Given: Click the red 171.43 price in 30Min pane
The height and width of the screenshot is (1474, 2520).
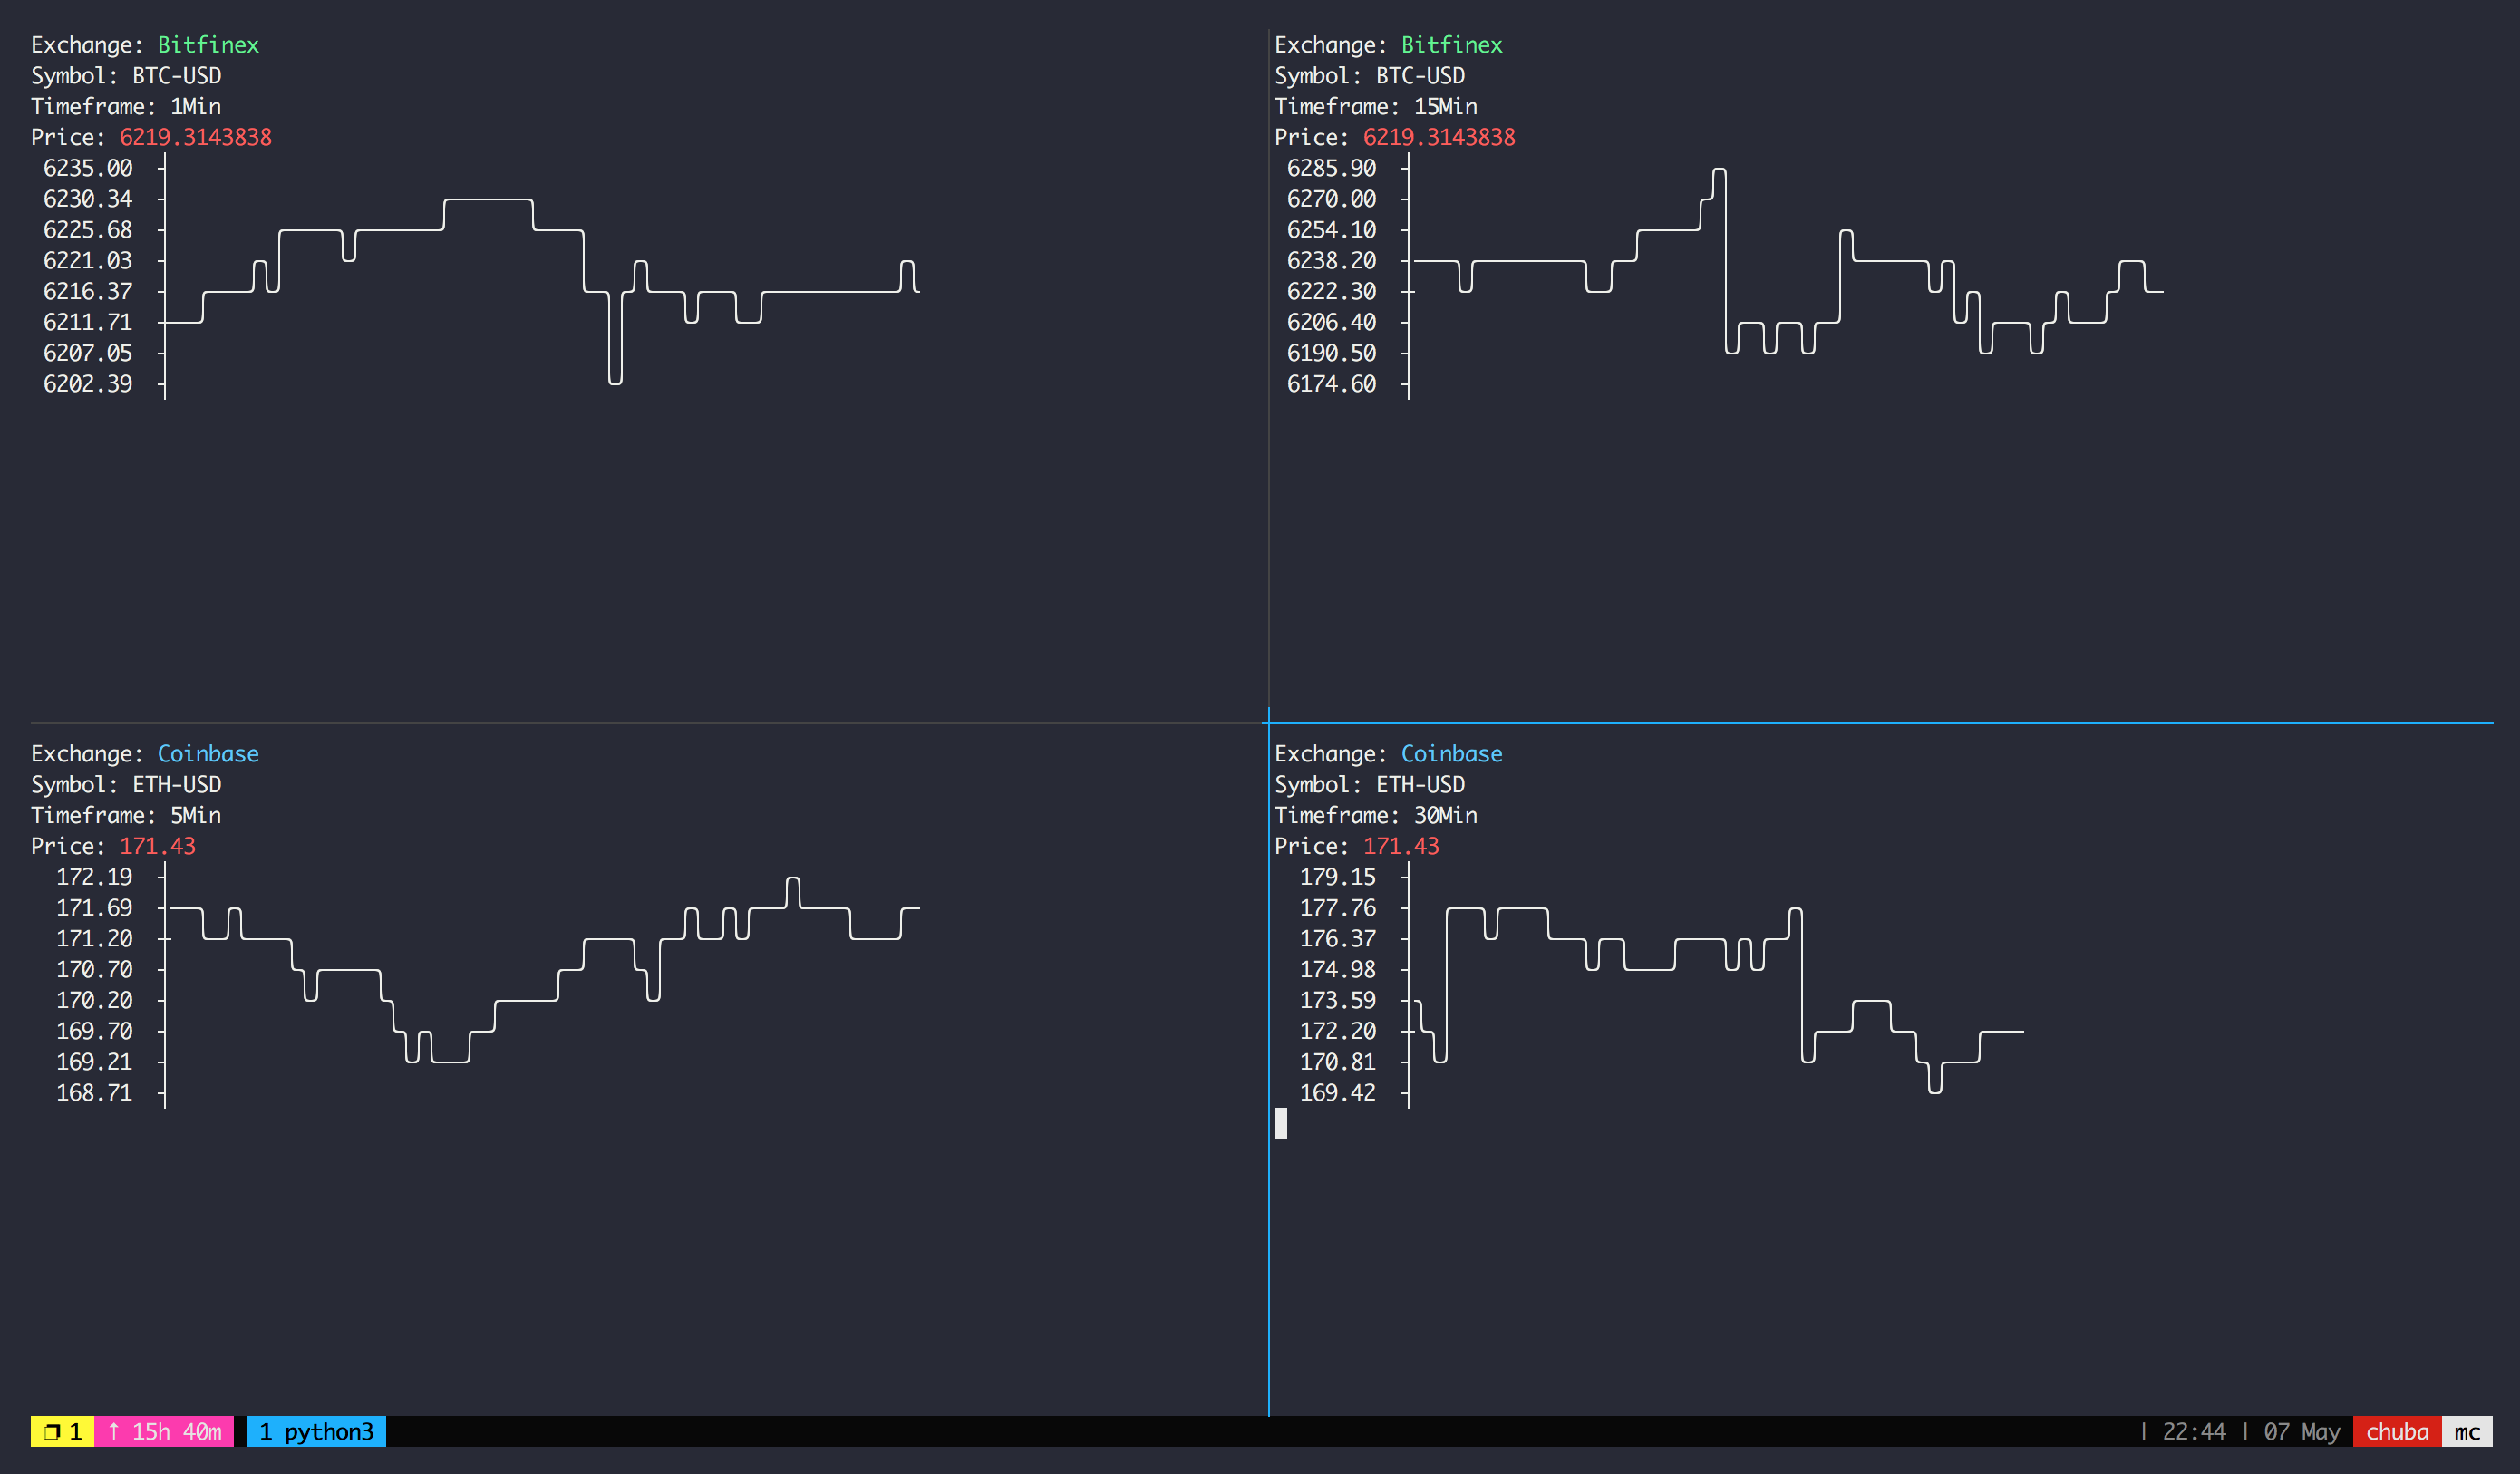Looking at the screenshot, I should click(1401, 846).
